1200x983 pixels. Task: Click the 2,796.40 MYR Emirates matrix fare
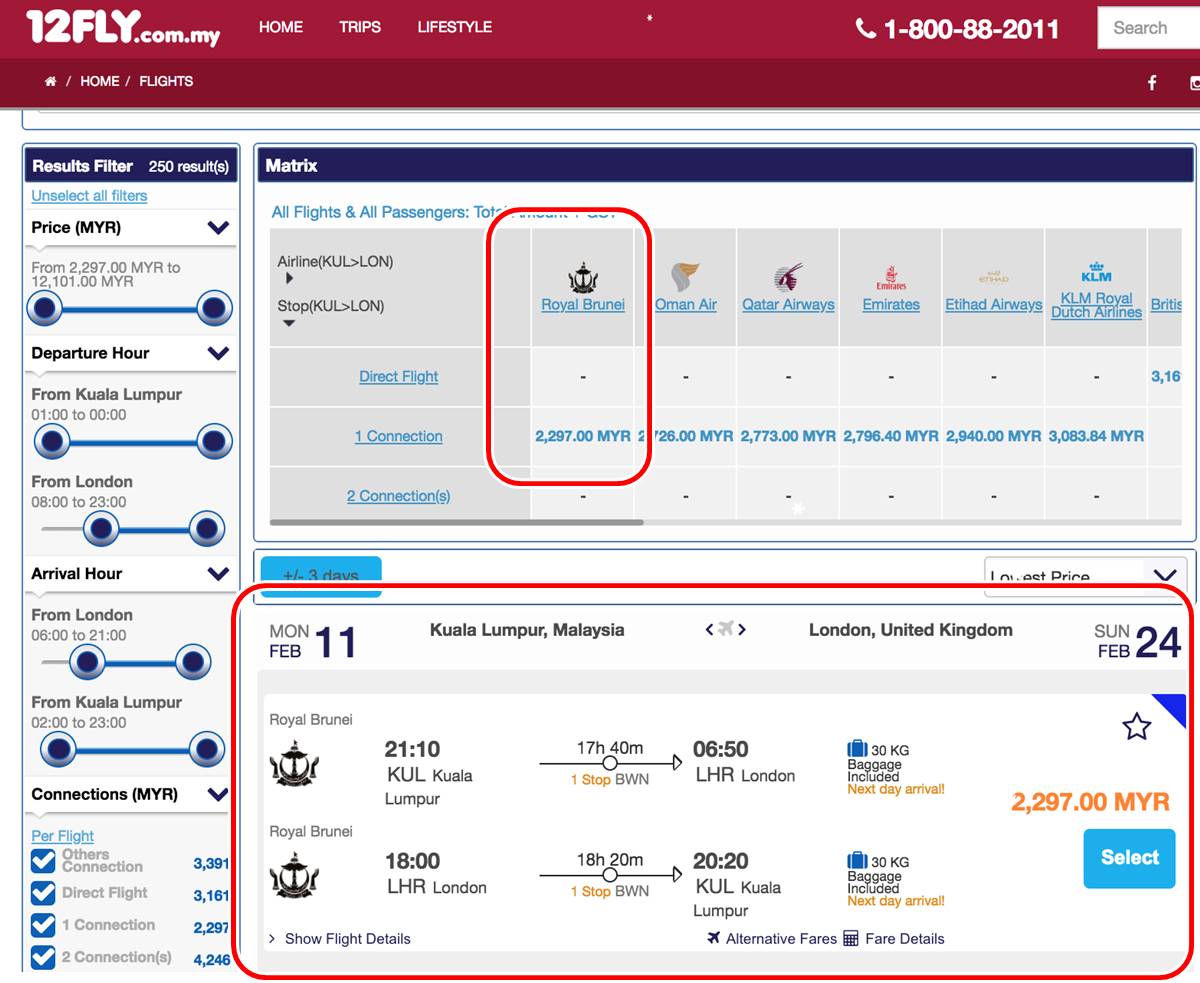tap(891, 436)
